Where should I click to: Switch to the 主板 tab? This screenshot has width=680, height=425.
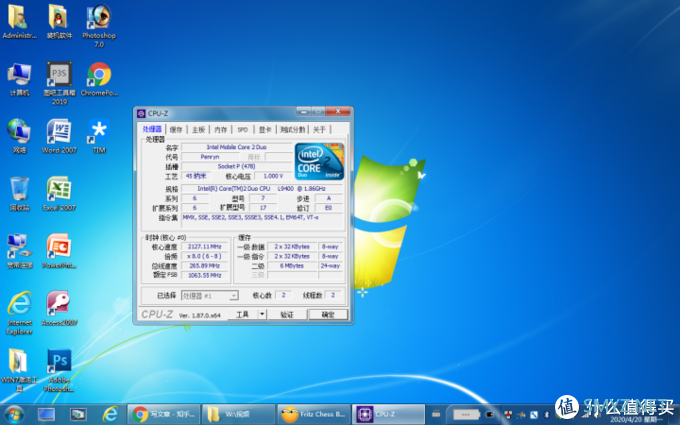[199, 130]
